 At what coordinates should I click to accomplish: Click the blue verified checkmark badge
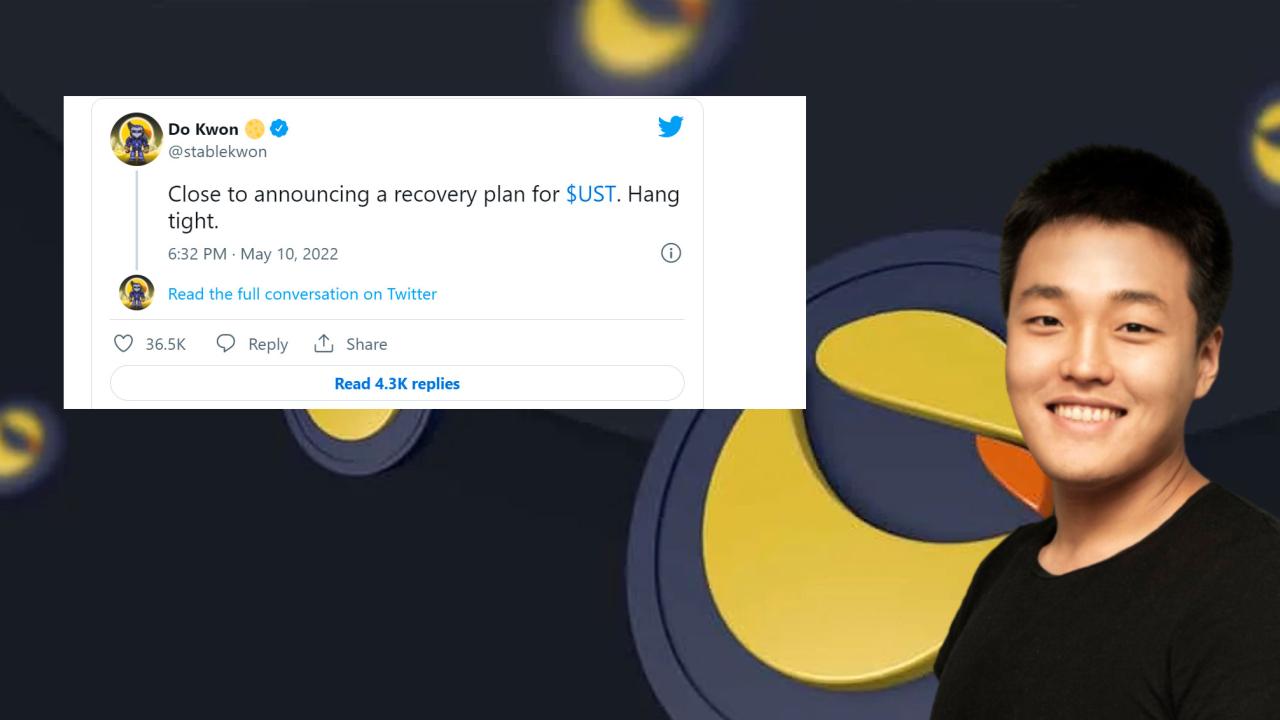(279, 129)
